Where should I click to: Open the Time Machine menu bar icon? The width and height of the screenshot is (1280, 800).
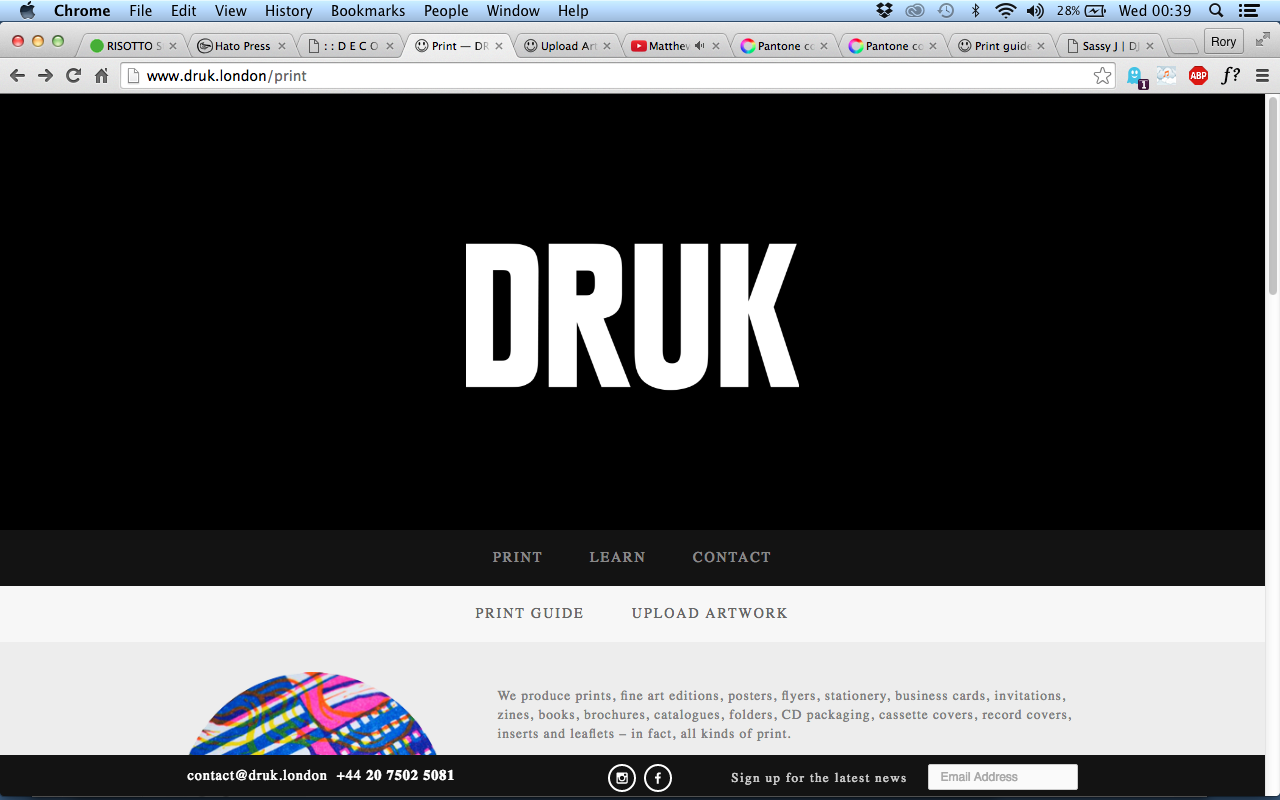[946, 11]
